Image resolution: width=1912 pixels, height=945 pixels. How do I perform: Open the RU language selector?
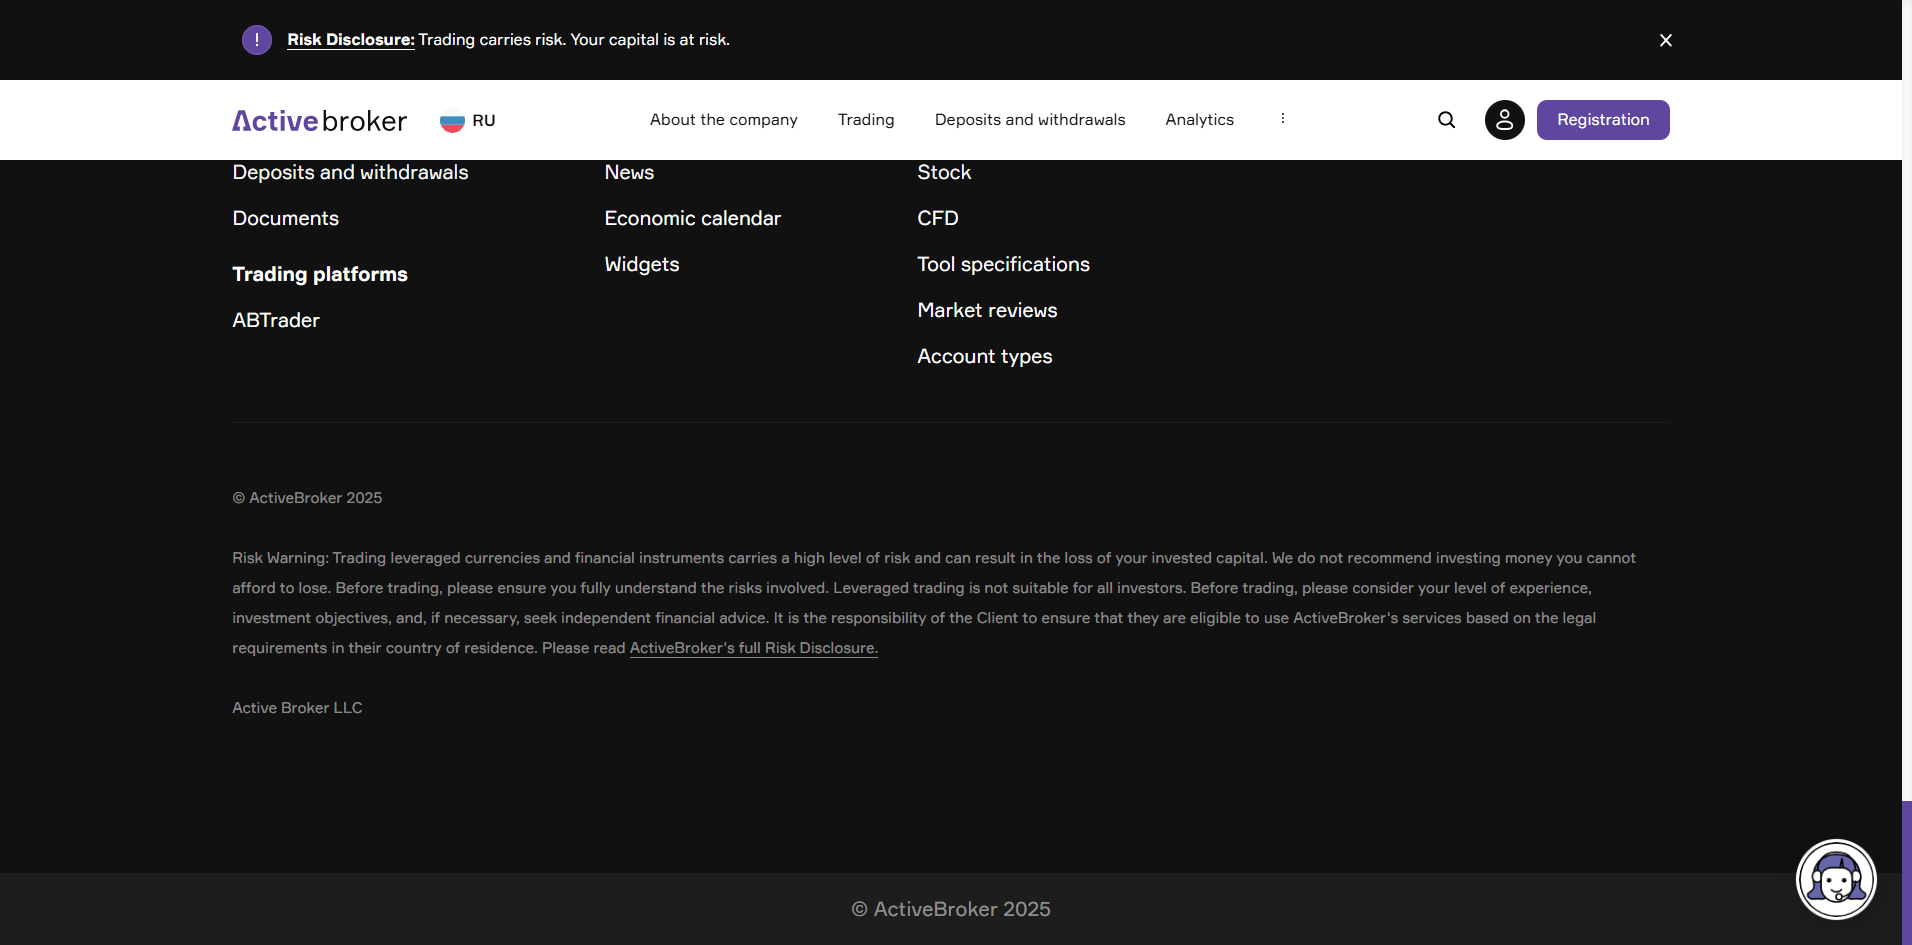tap(484, 121)
